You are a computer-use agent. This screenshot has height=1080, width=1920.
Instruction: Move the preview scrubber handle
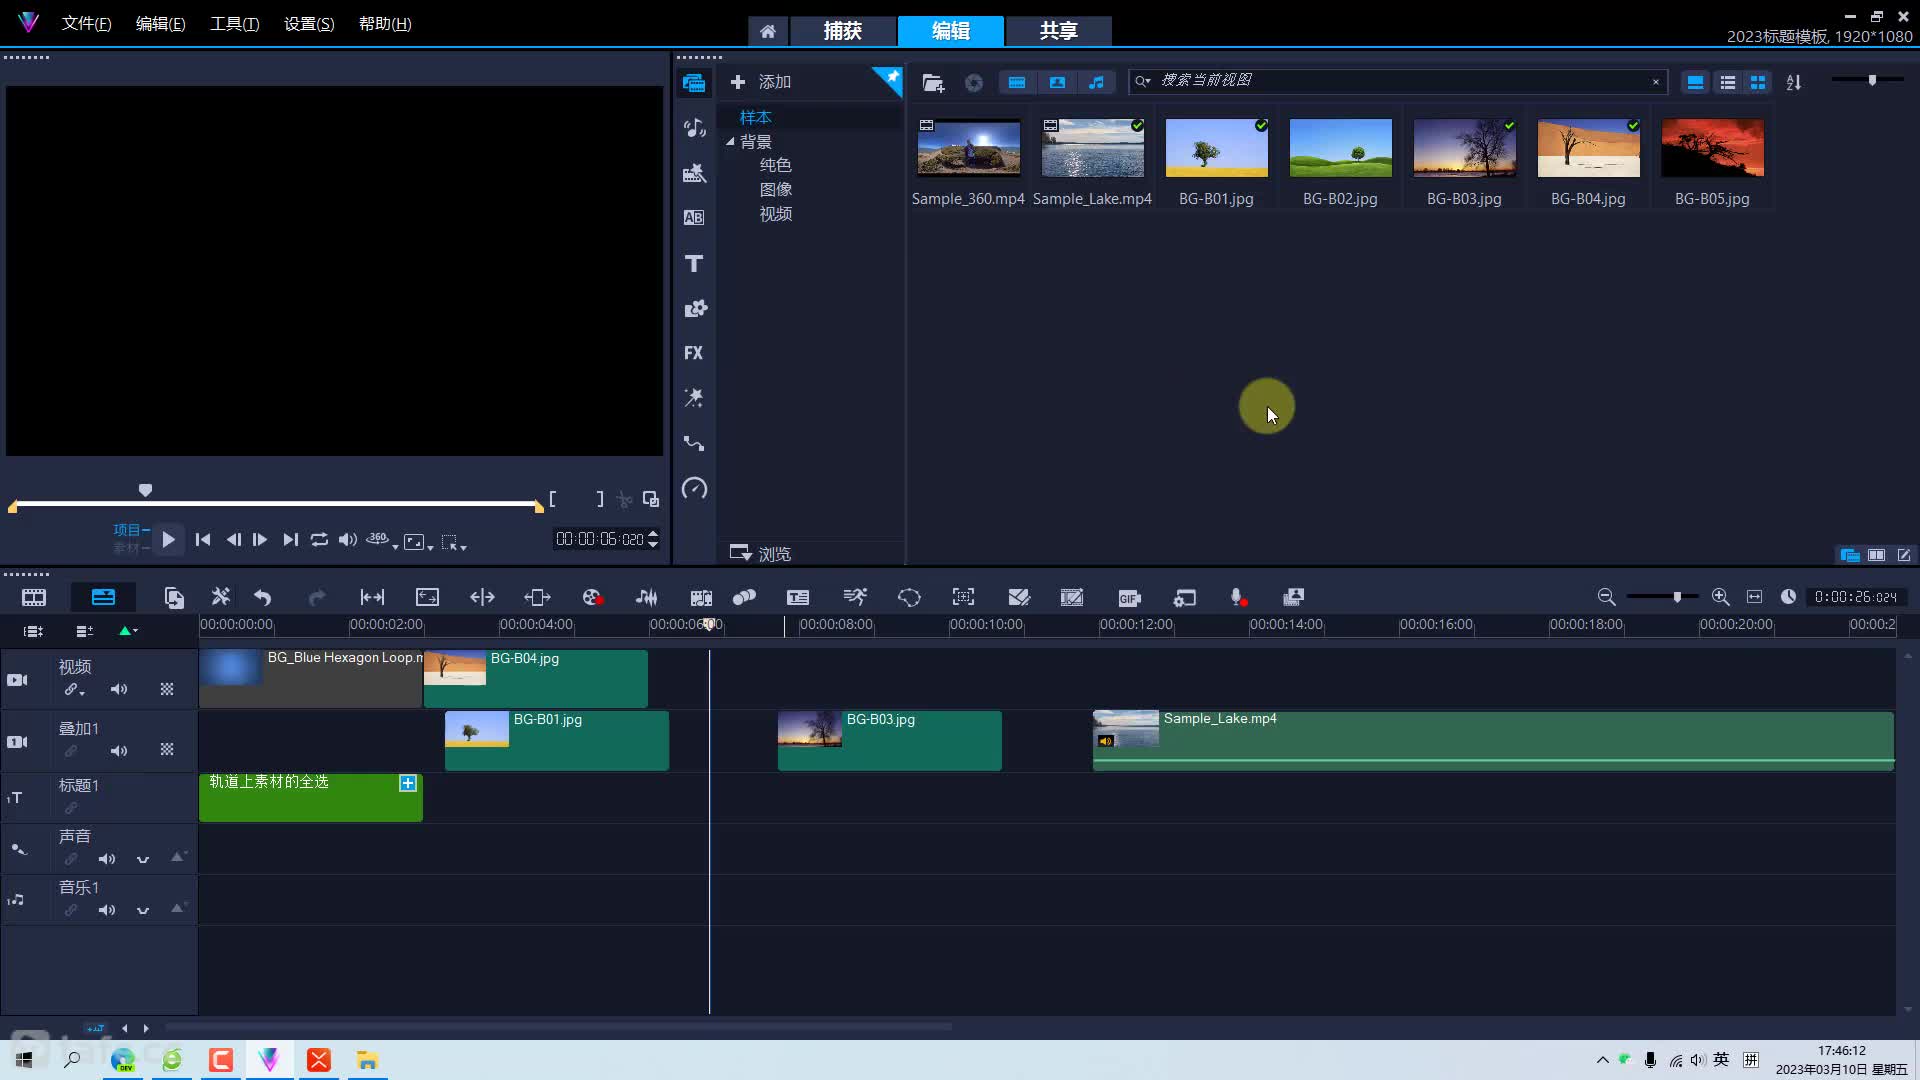click(x=145, y=490)
